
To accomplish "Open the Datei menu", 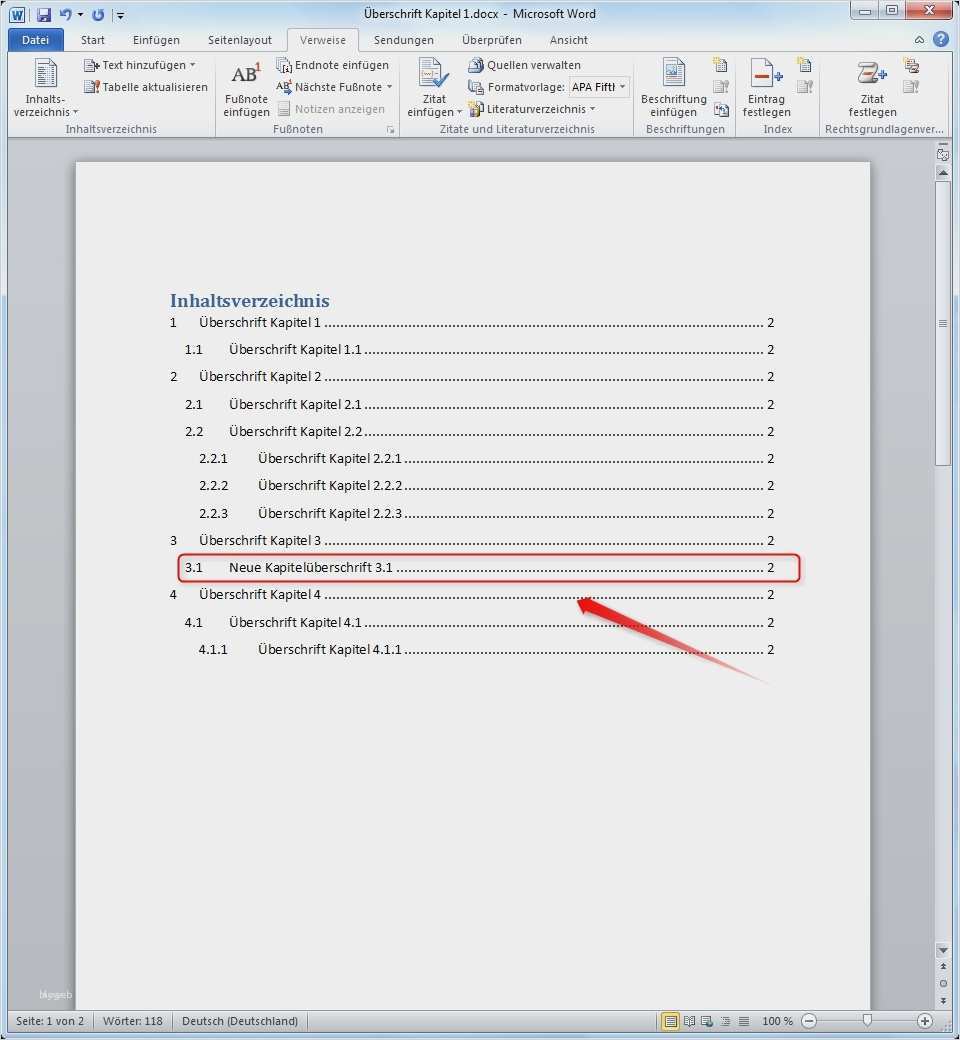I will coord(35,40).
